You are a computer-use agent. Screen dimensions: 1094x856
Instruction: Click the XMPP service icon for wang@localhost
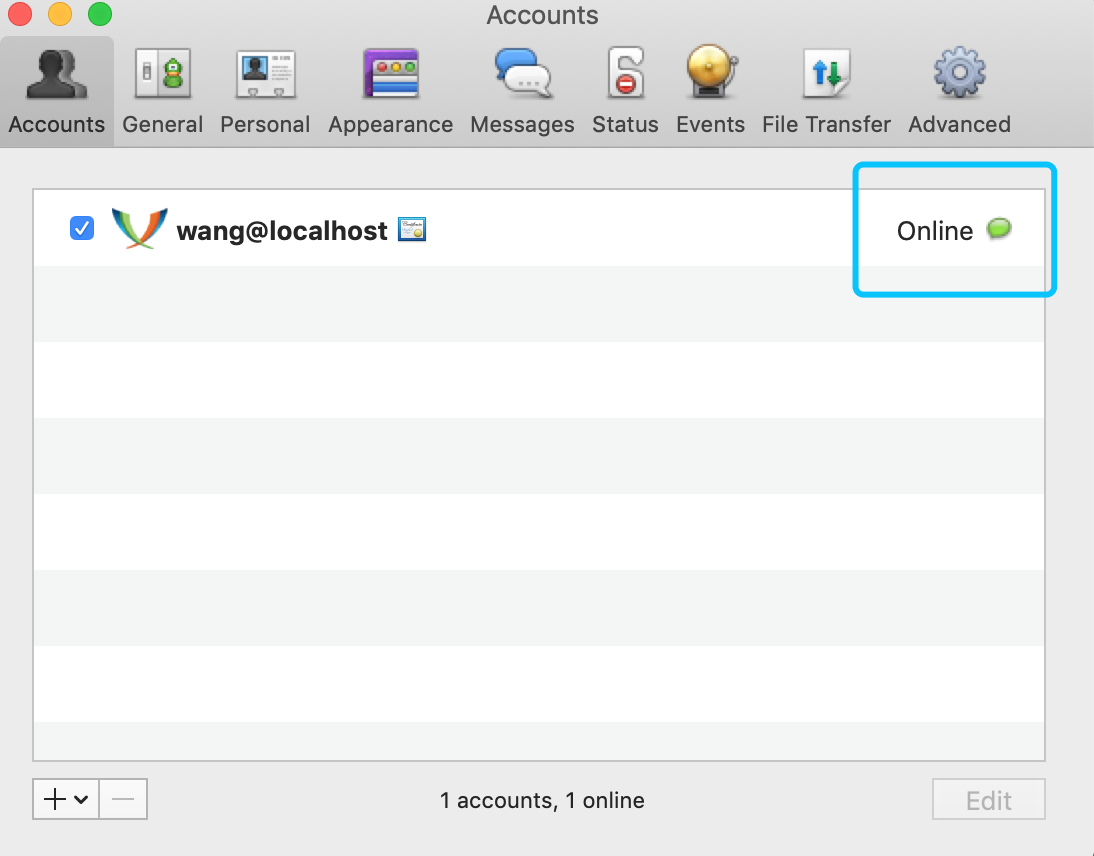click(x=140, y=228)
